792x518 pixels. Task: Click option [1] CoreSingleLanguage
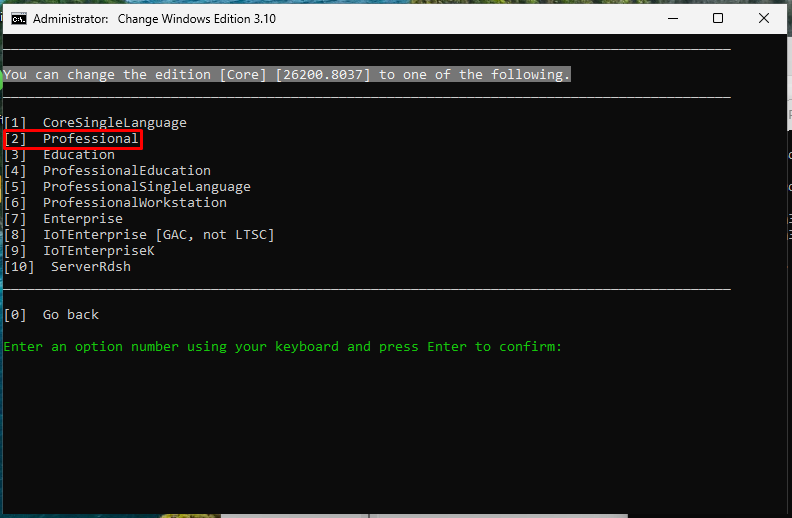click(x=95, y=123)
